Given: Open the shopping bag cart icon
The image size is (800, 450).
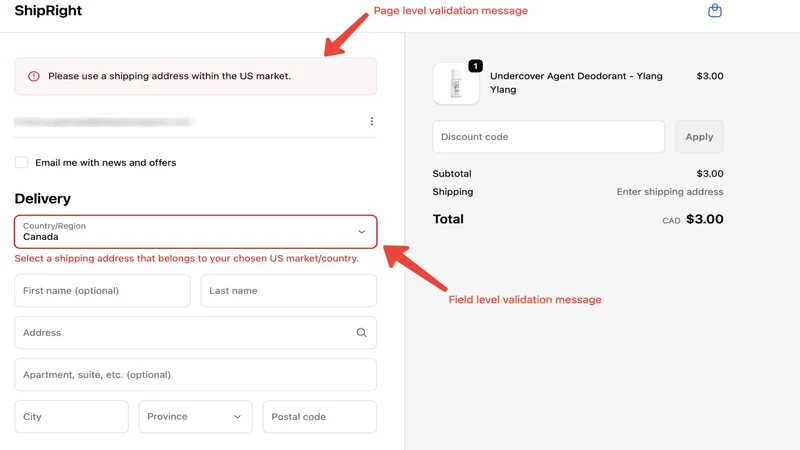Looking at the screenshot, I should pos(715,11).
